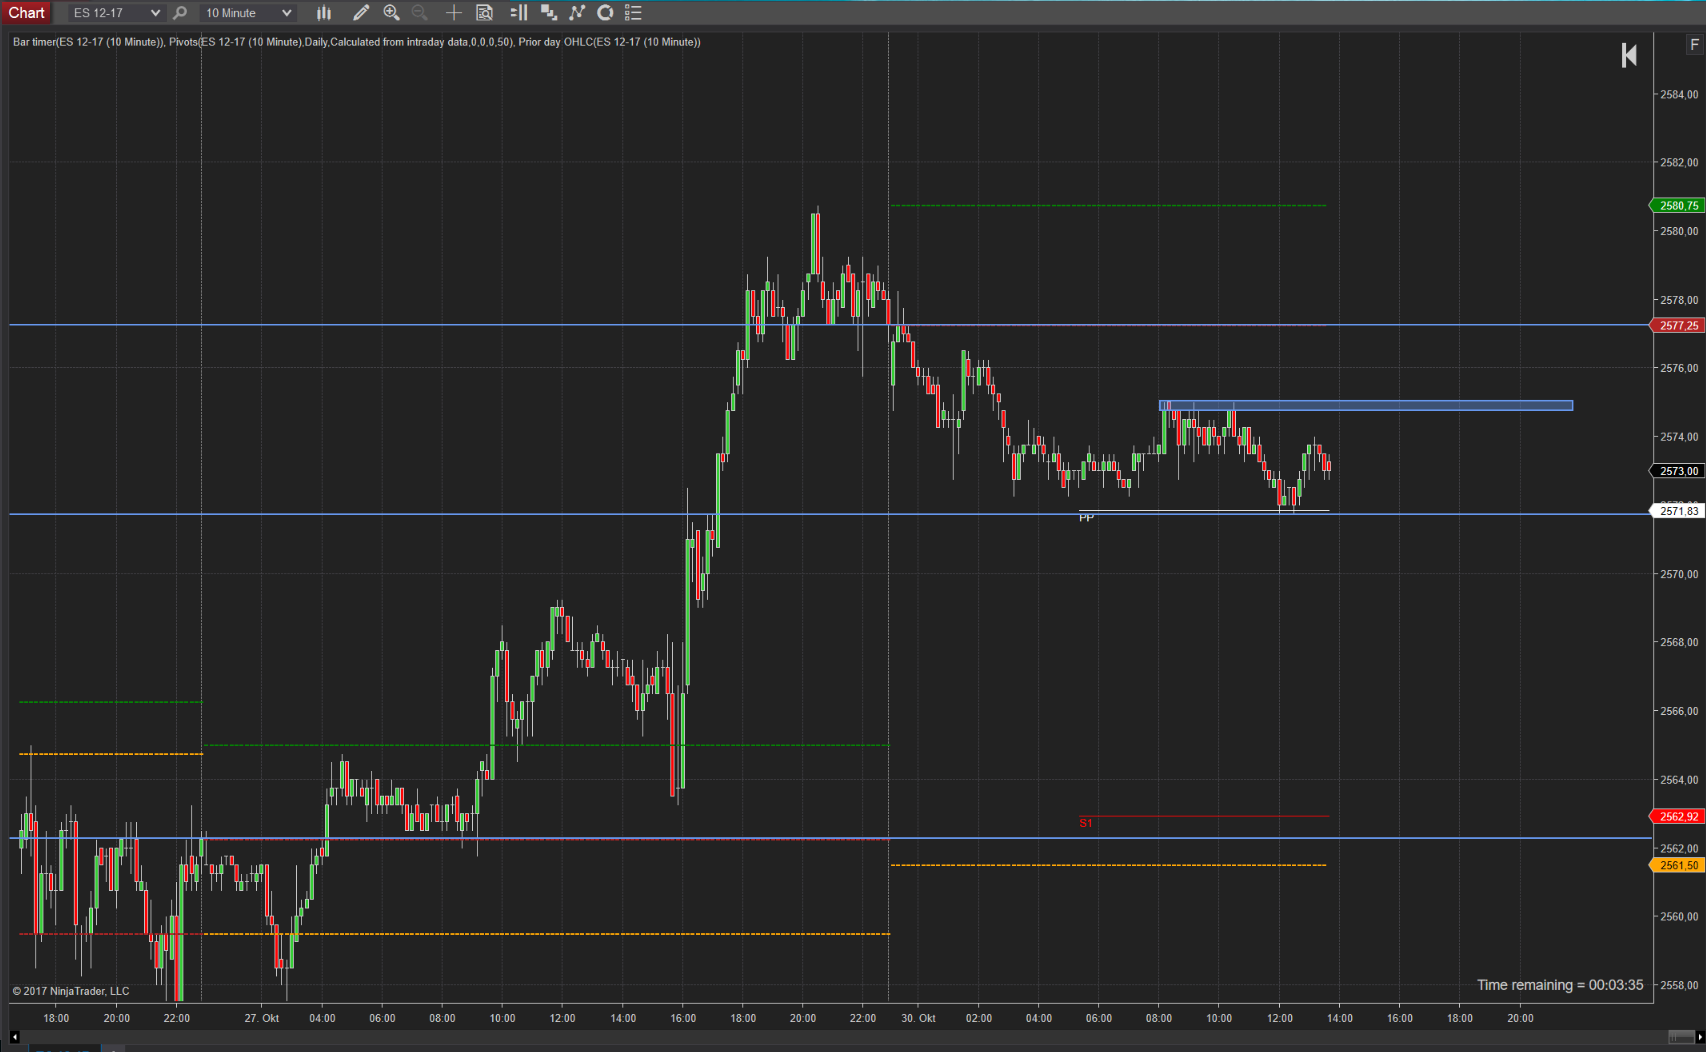Select the crosshair cursor tool

click(x=453, y=13)
